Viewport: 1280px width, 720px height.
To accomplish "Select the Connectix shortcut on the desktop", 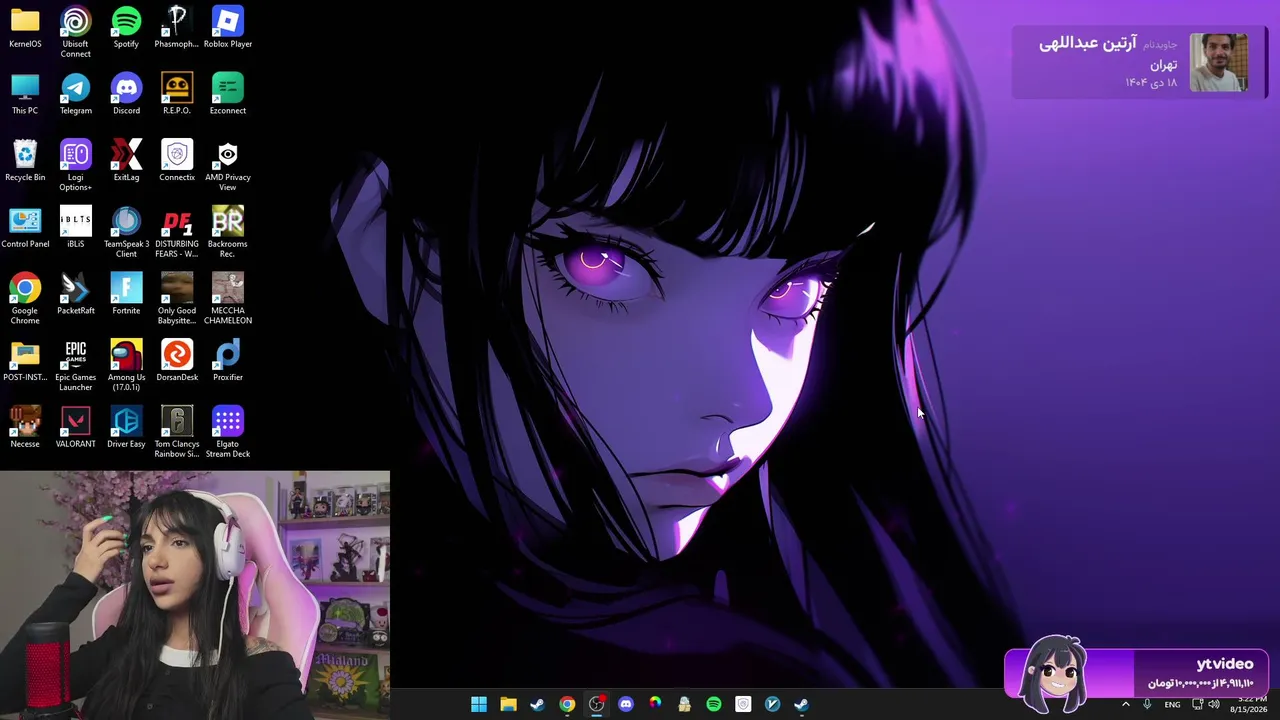I will coord(177,162).
